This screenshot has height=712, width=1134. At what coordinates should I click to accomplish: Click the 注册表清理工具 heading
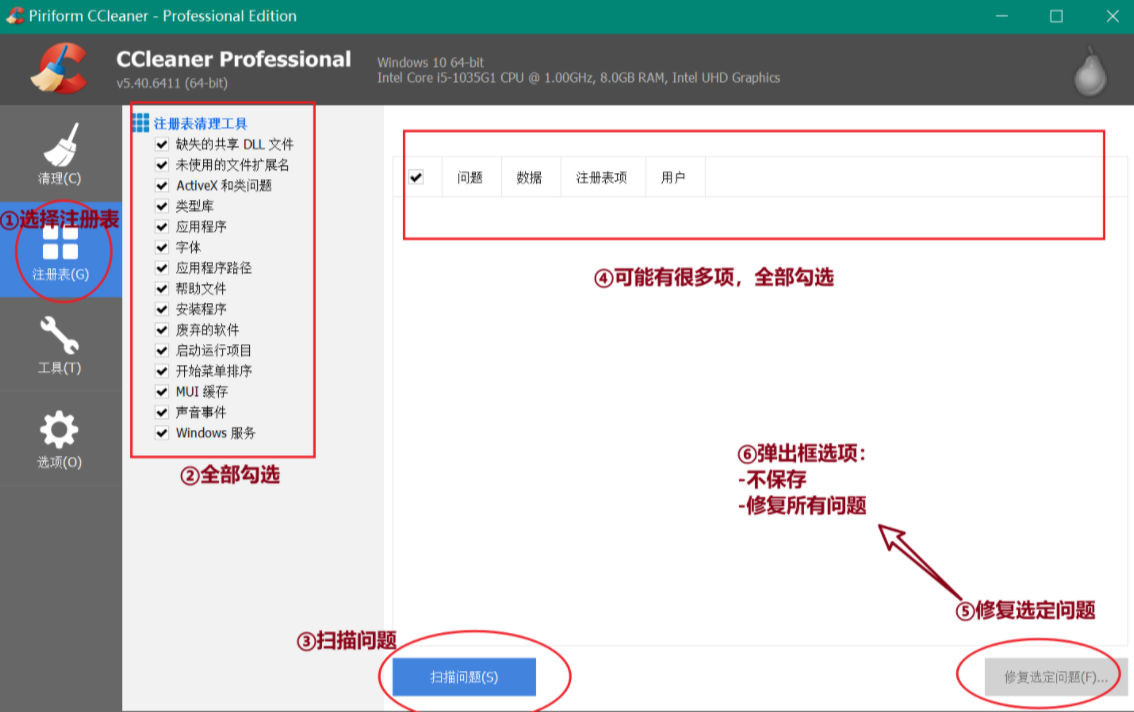click(200, 124)
